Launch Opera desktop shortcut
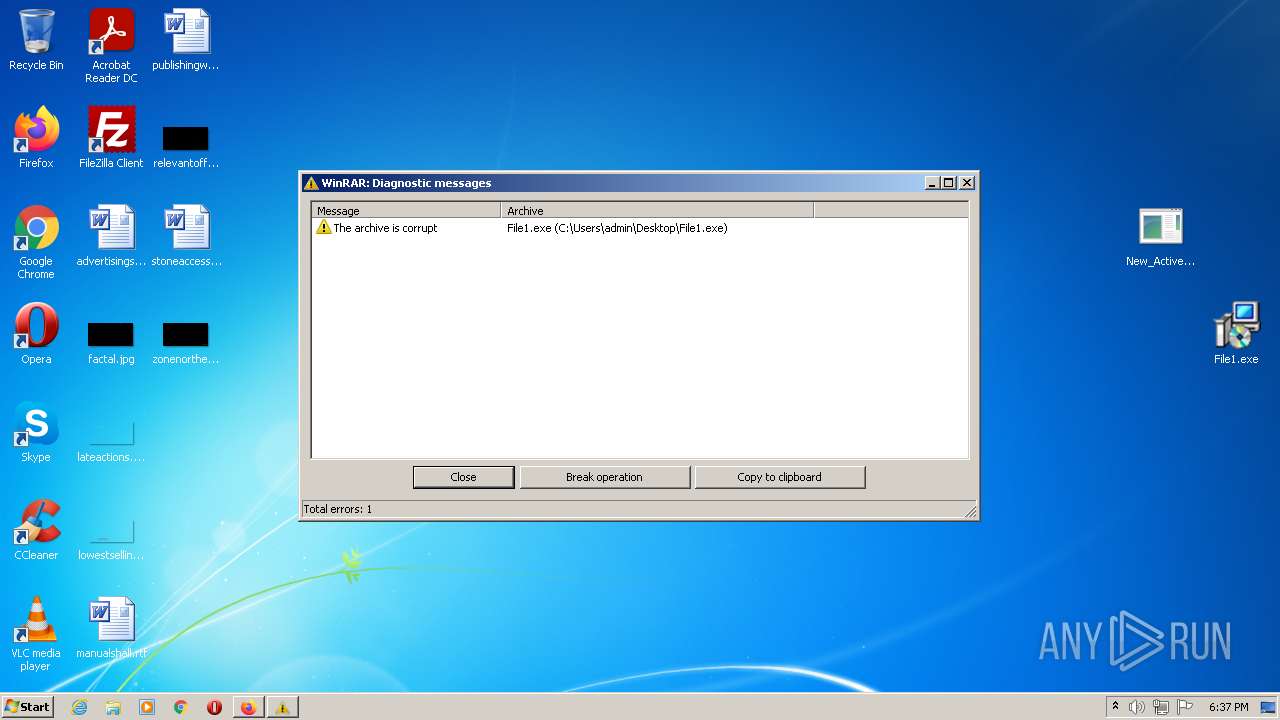The height and width of the screenshot is (720, 1280). [36, 334]
